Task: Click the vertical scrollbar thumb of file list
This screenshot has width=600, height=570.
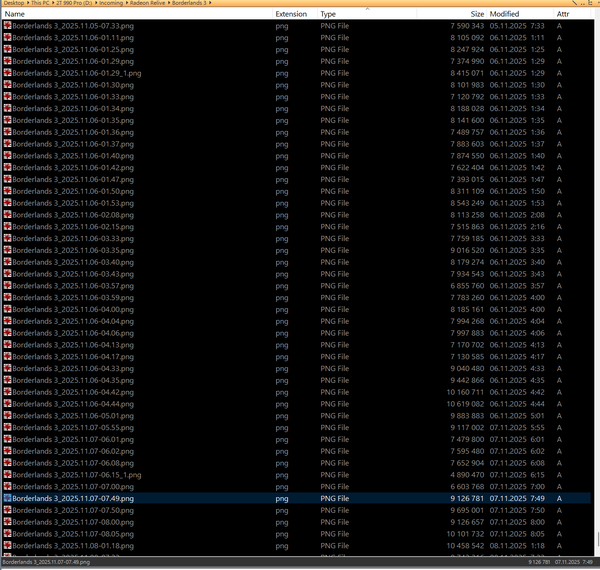Action: [598, 539]
